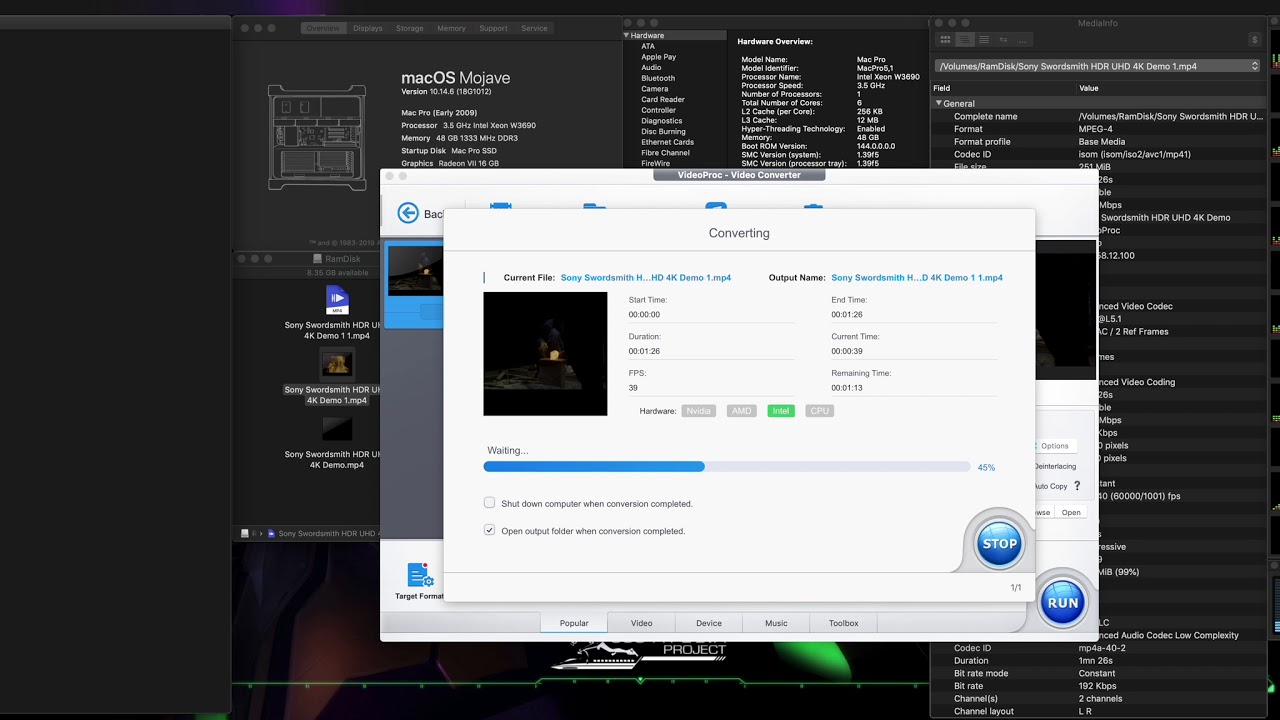Open the Toolbox tab
Viewport: 1280px width, 720px height.
pos(844,623)
